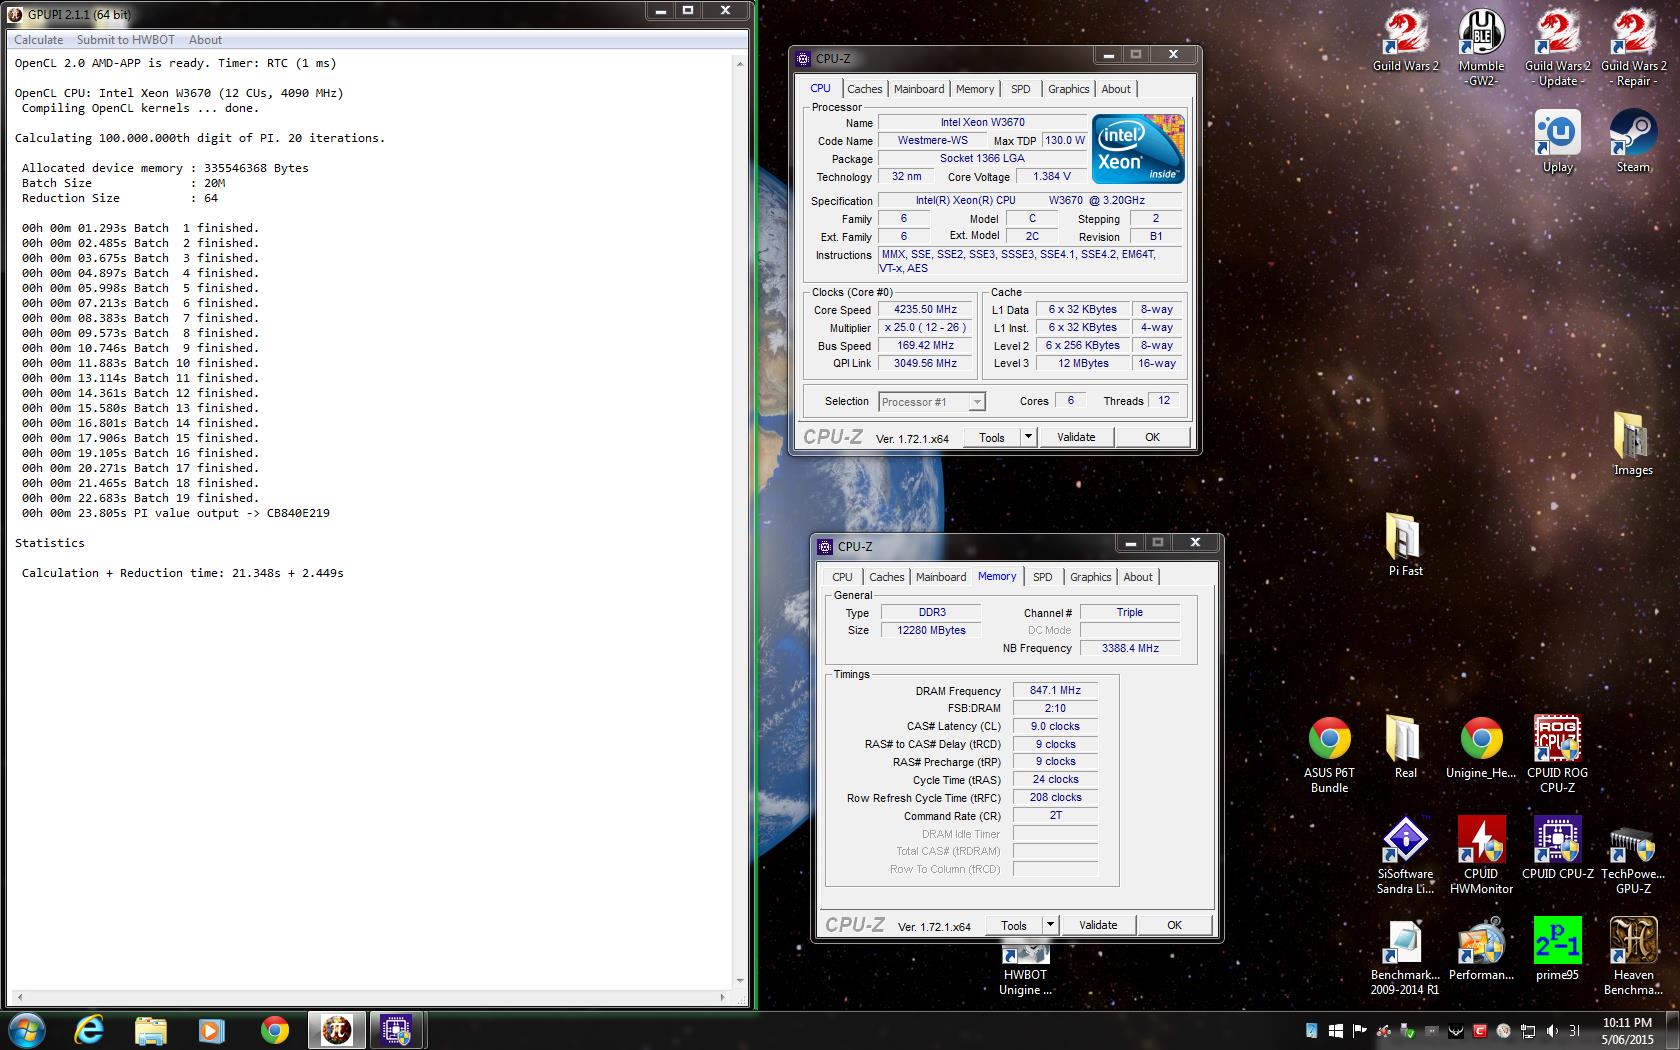Launch CPUID ROG CPU-Z shortcut
Viewport: 1680px width, 1050px height.
click(x=1557, y=754)
